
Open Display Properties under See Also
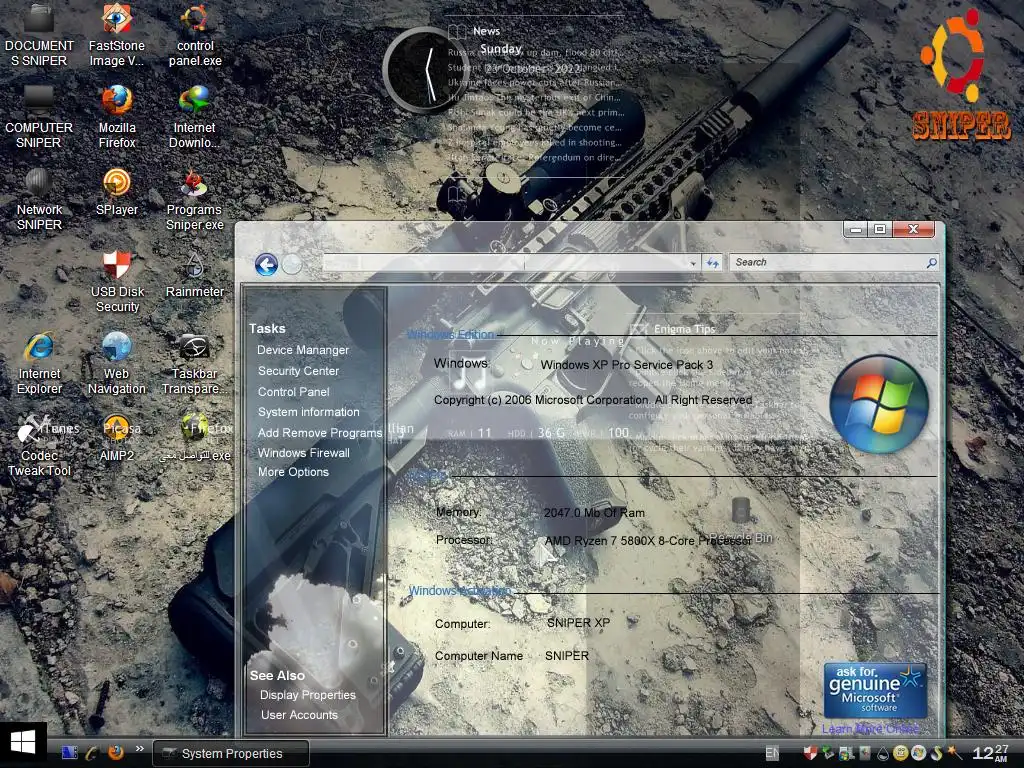coord(308,695)
